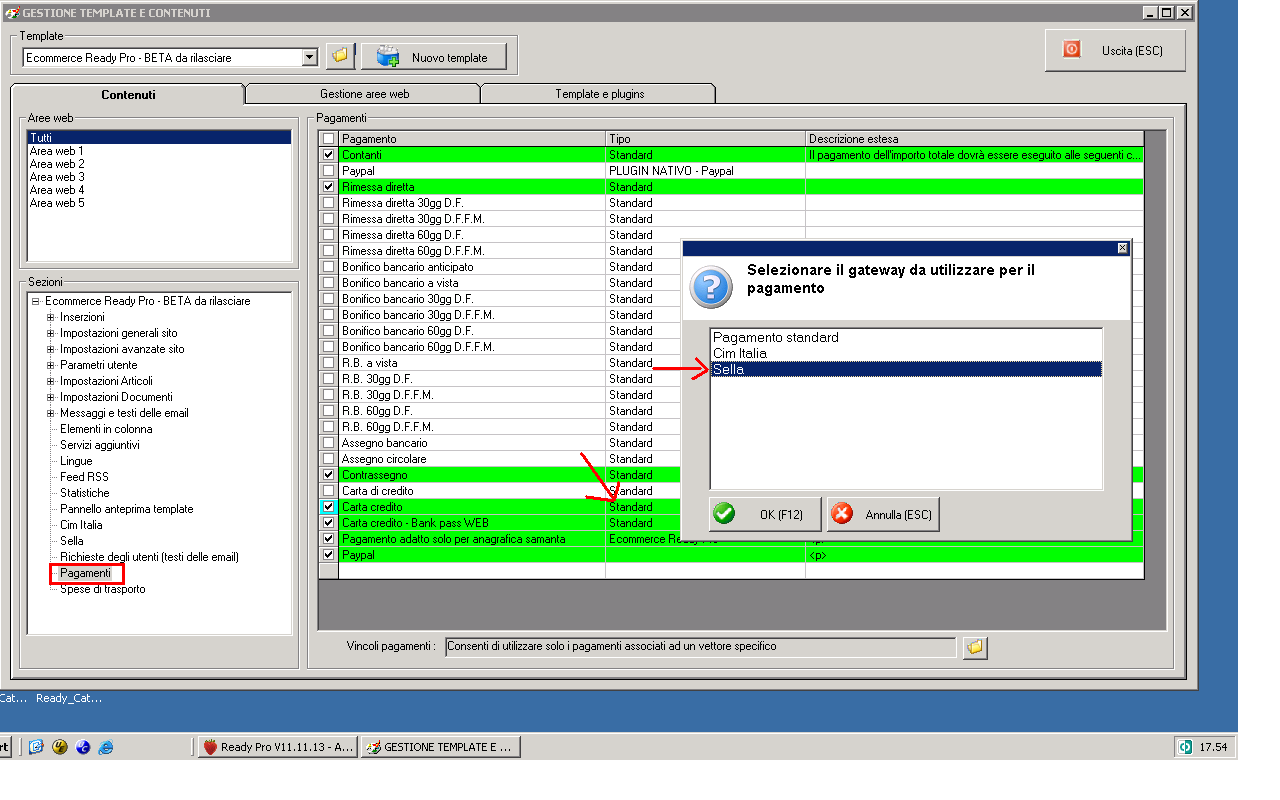Image resolution: width=1280 pixels, height=800 pixels.
Task: Expand the Inserzioni tree node
Action: coord(51,317)
